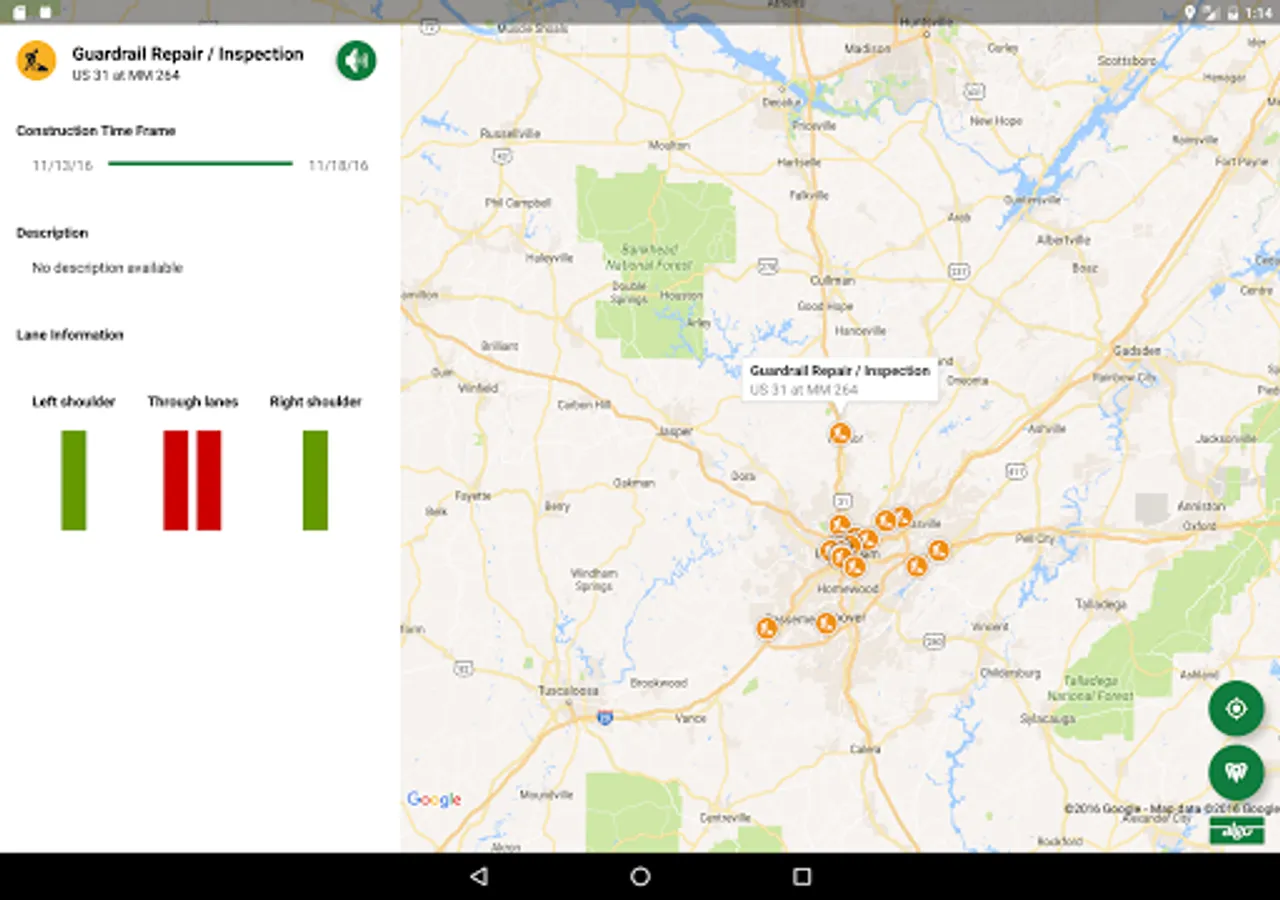Select the easternmost construction marker on map
Image resolution: width=1280 pixels, height=900 pixels.
coord(938,550)
